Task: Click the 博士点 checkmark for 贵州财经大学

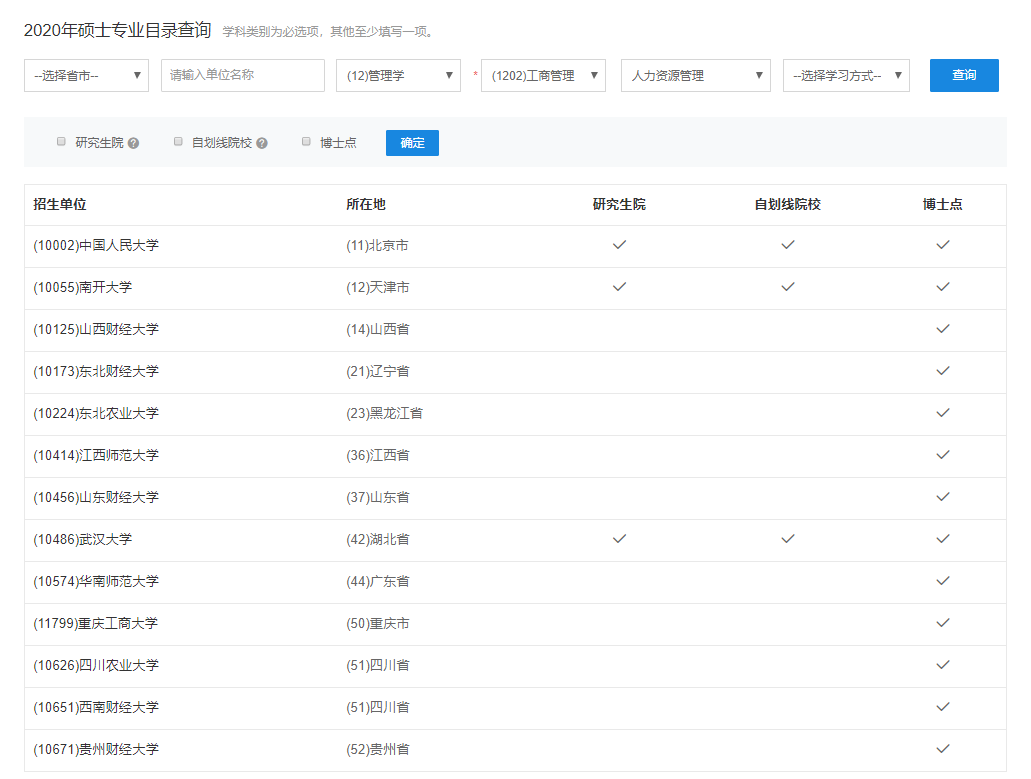Action: pos(942,749)
